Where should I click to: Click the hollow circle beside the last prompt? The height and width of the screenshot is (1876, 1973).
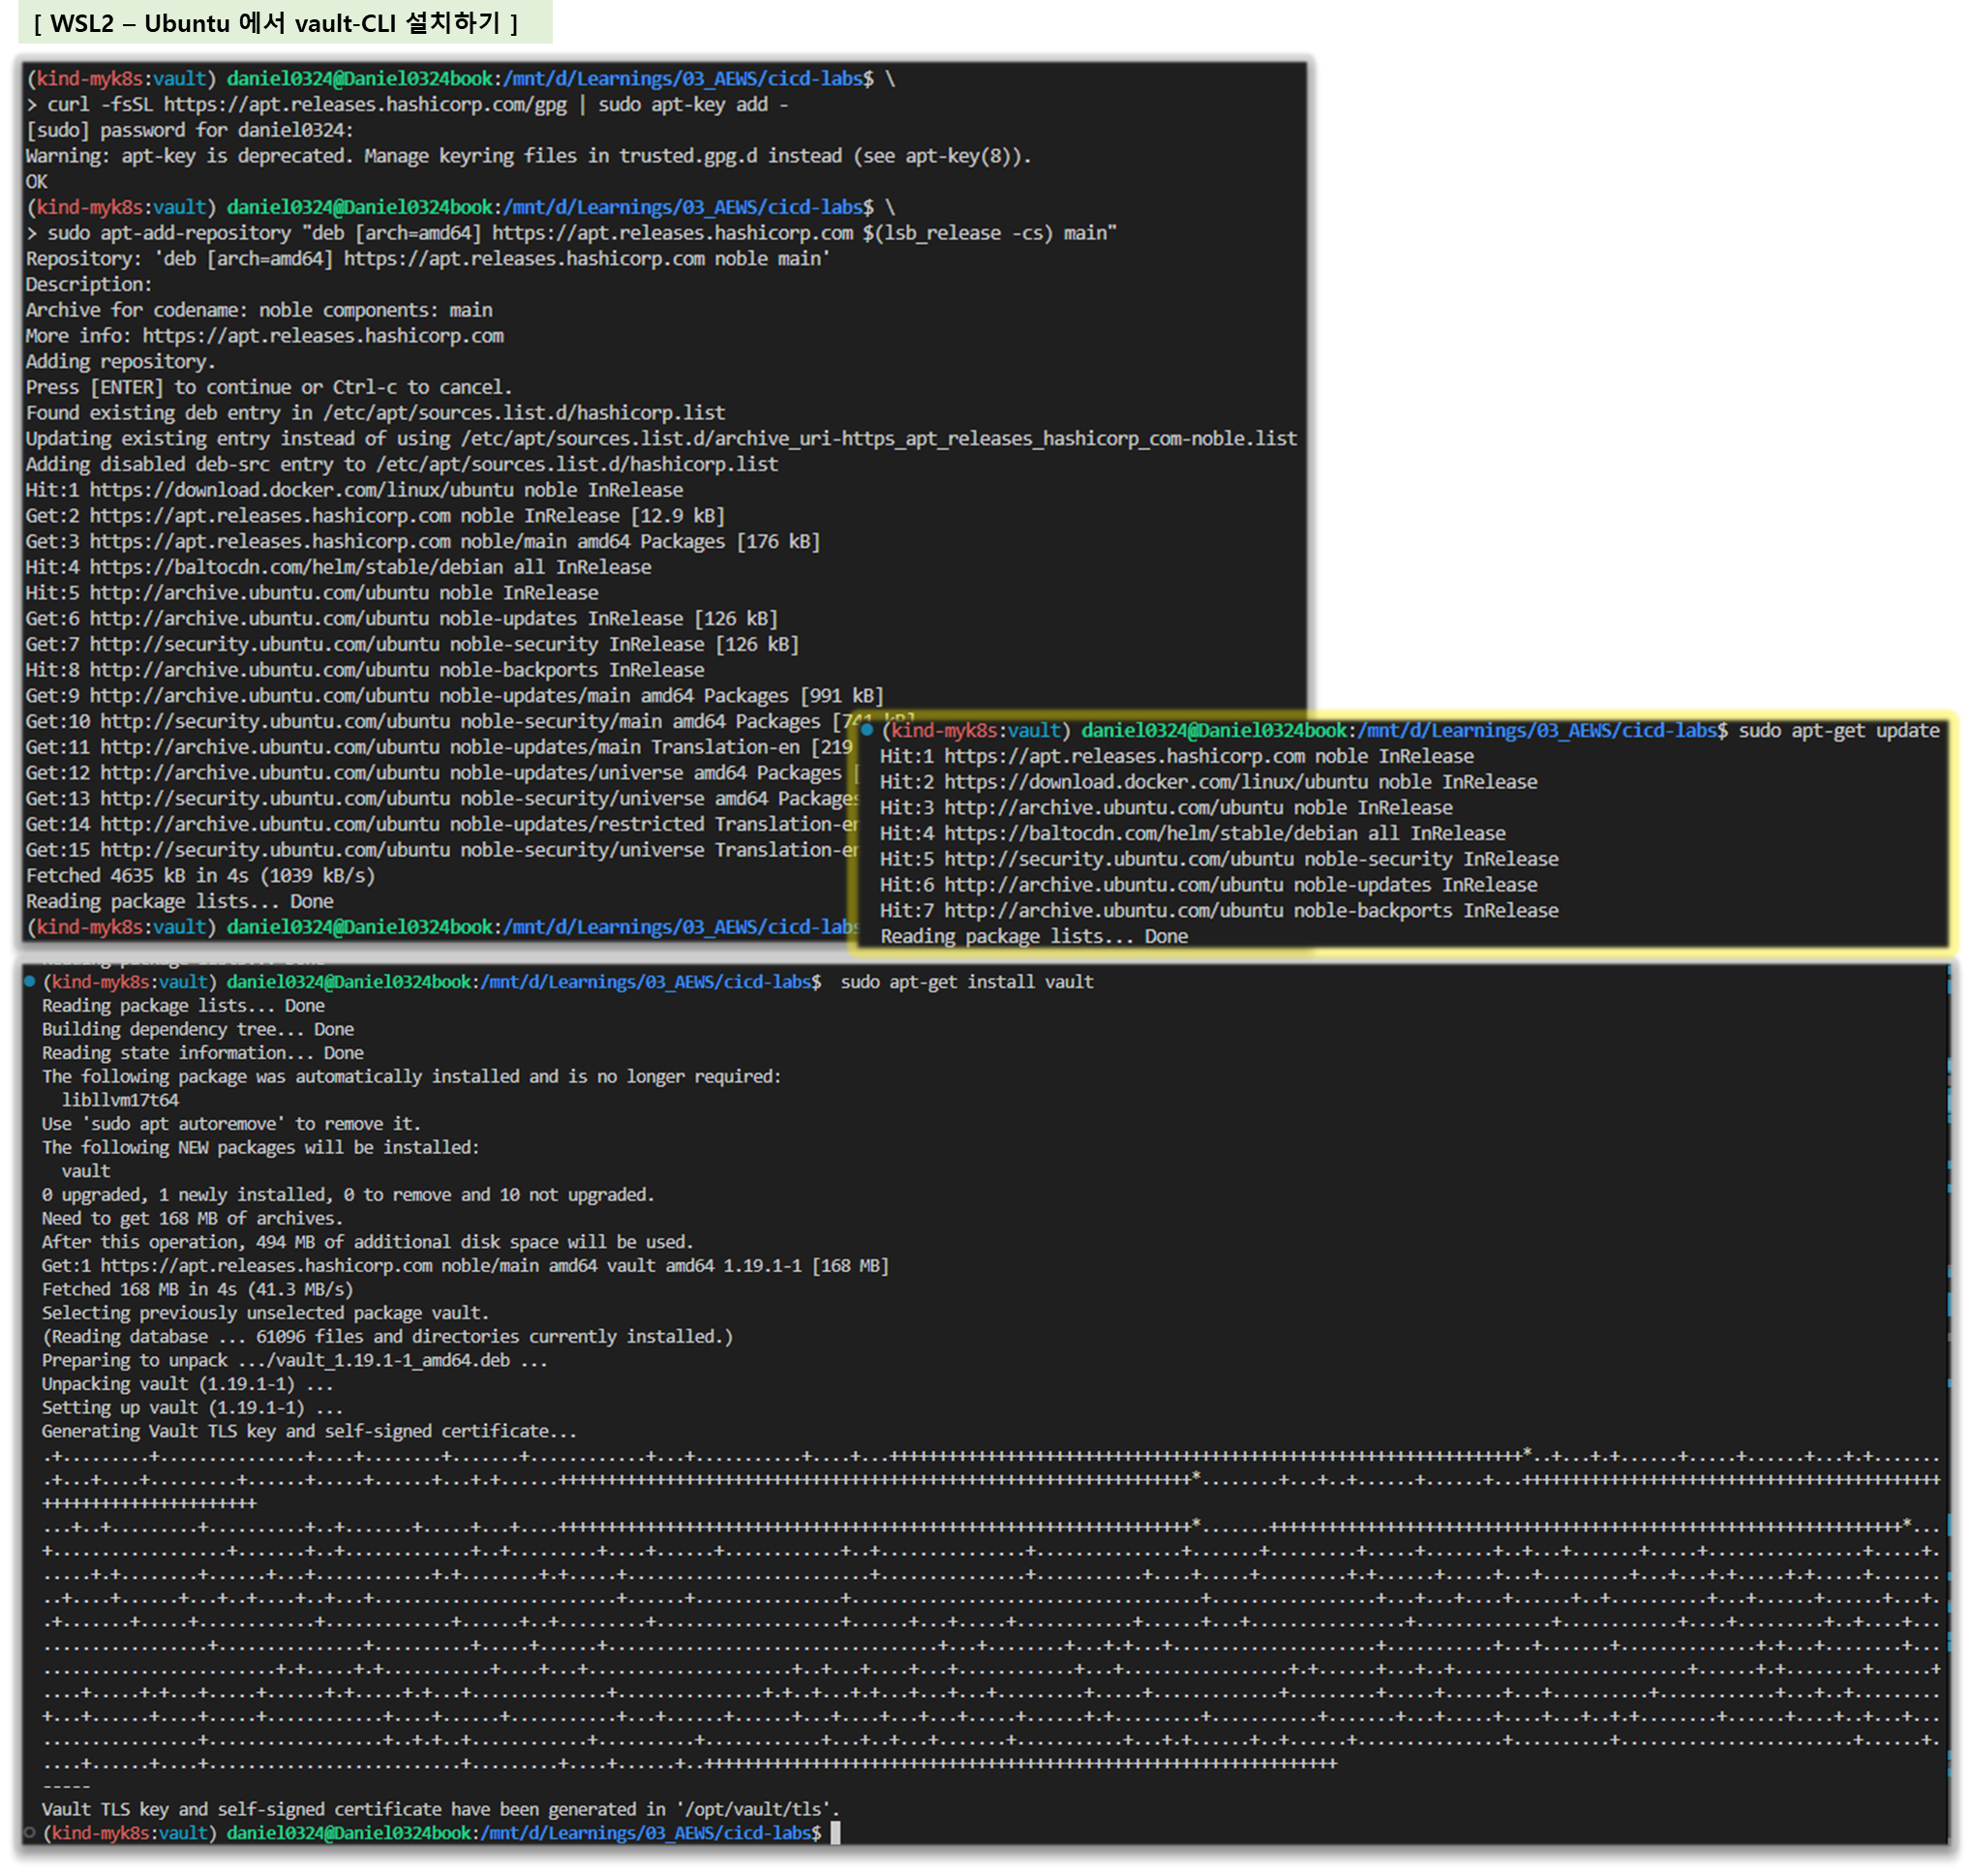pos(30,1832)
